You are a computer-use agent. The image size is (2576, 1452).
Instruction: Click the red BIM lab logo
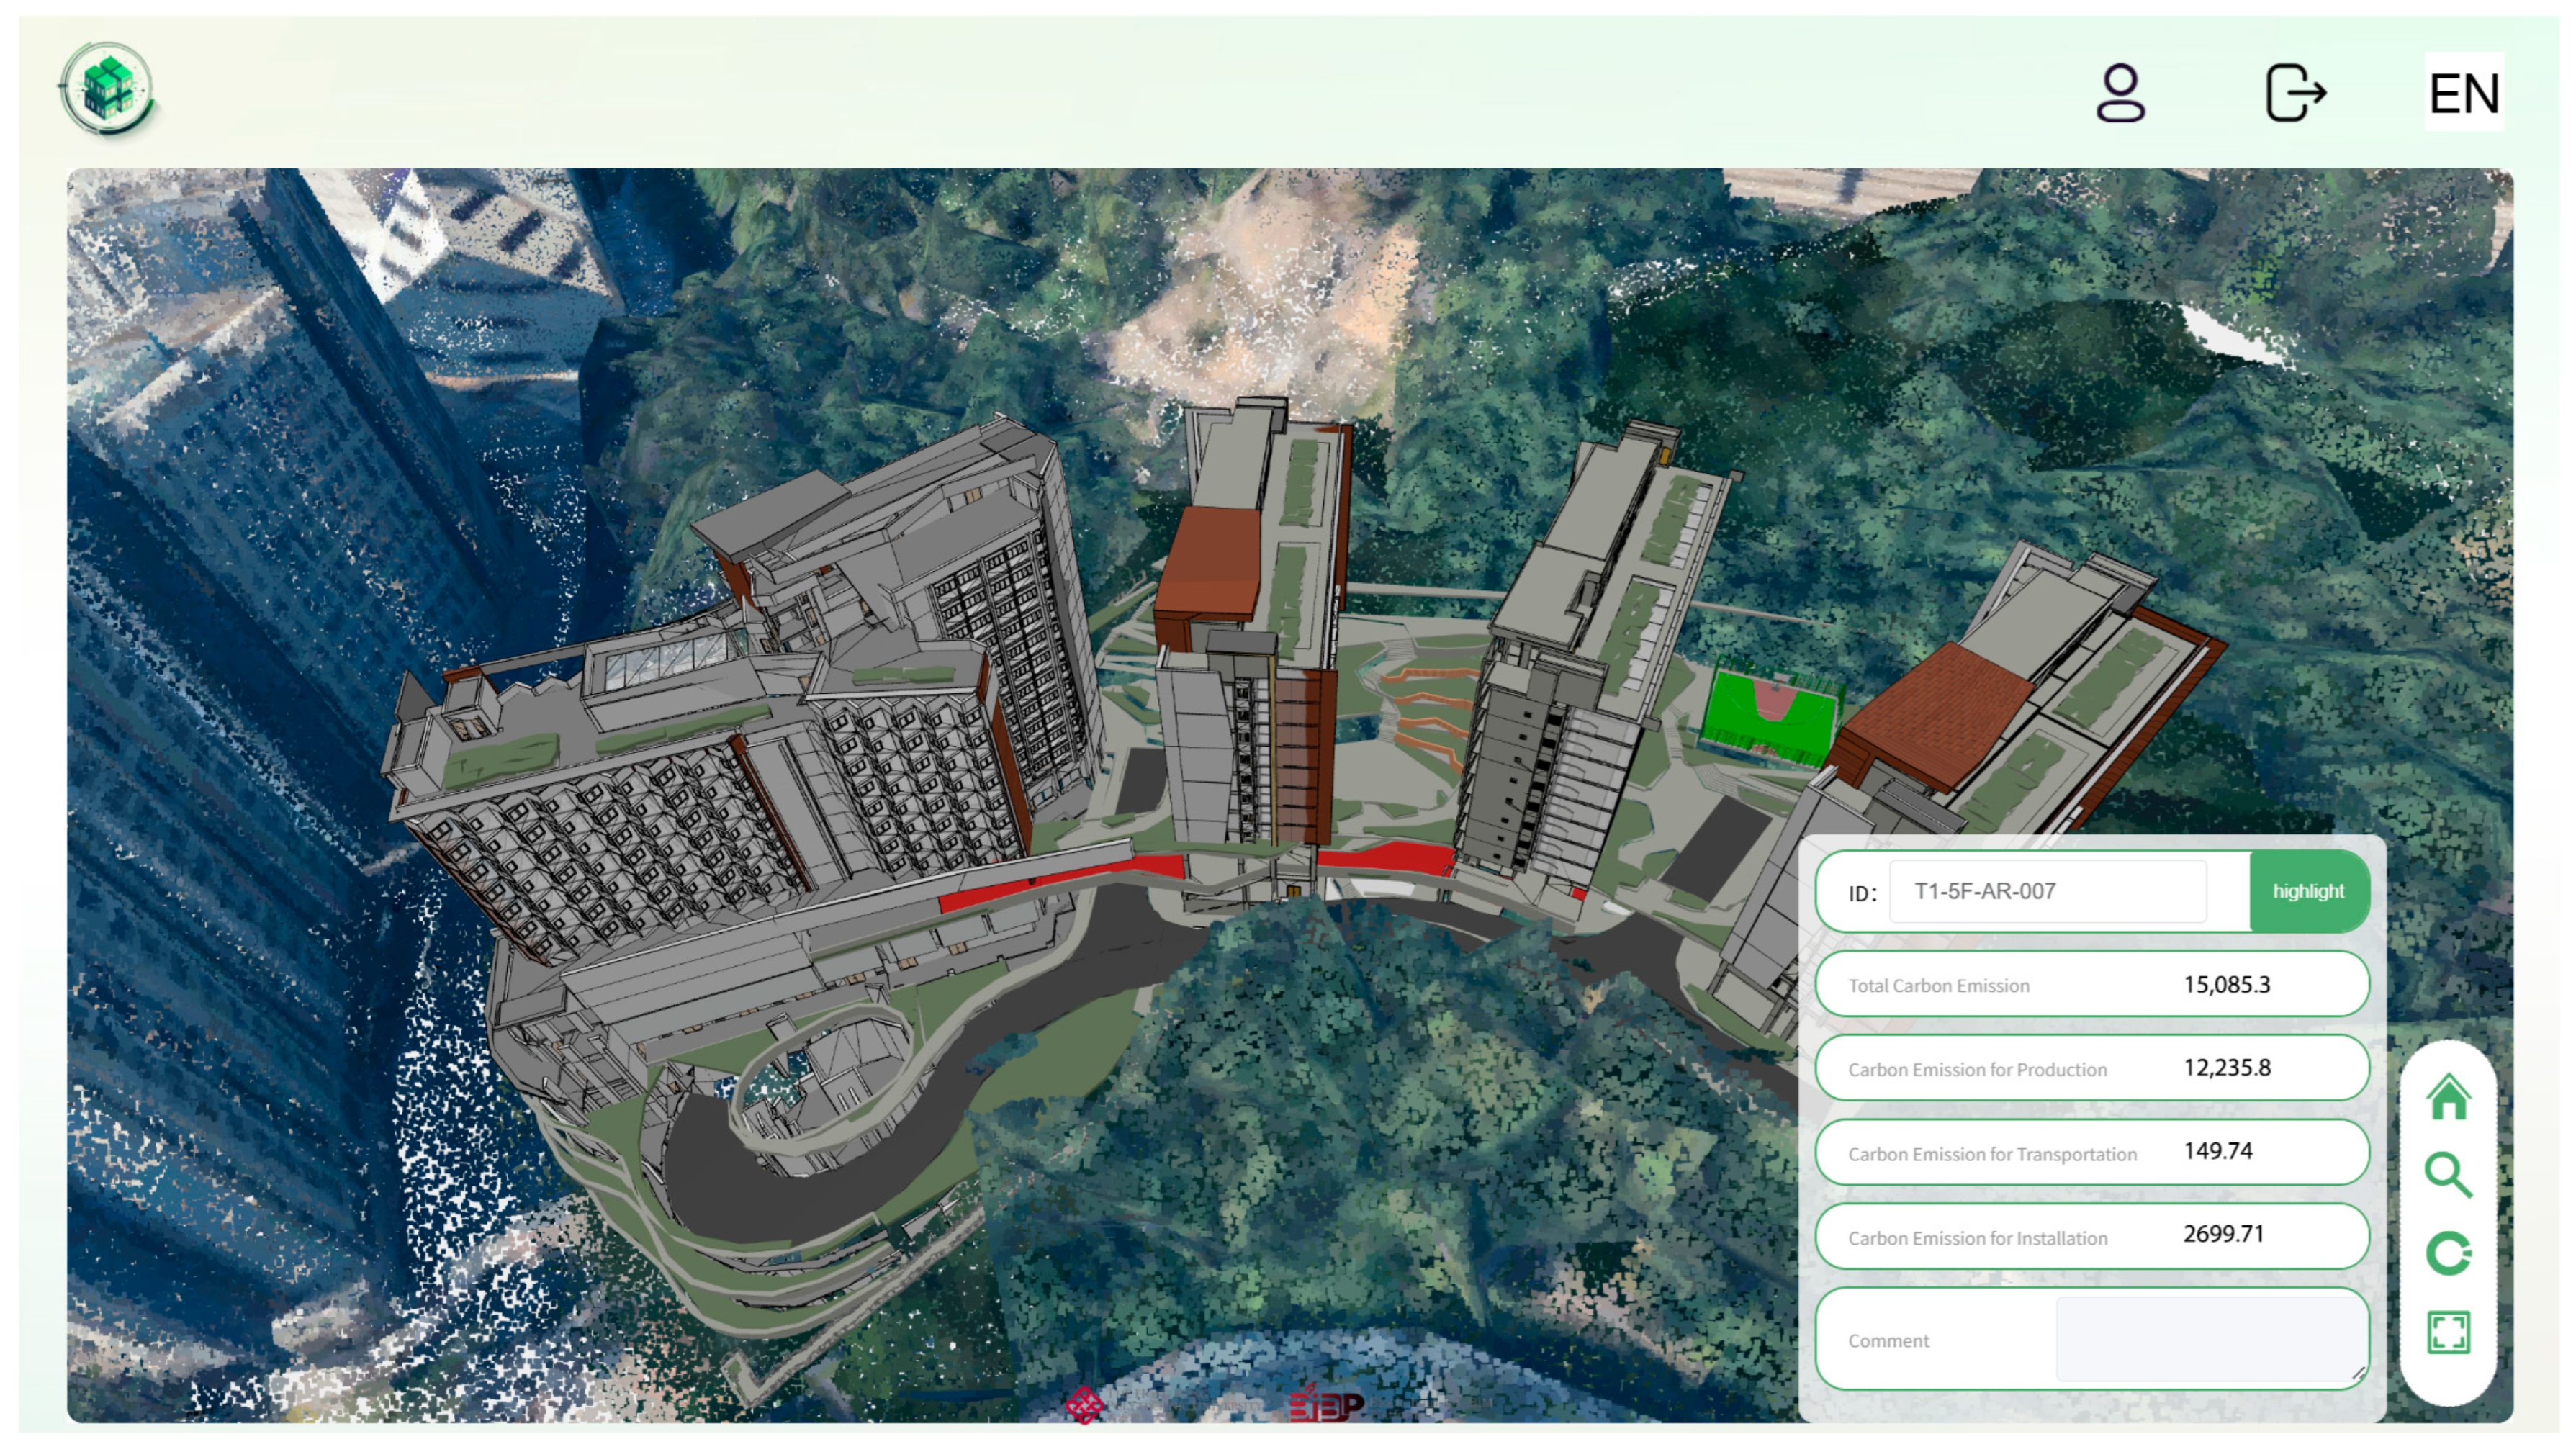pos(1326,1405)
